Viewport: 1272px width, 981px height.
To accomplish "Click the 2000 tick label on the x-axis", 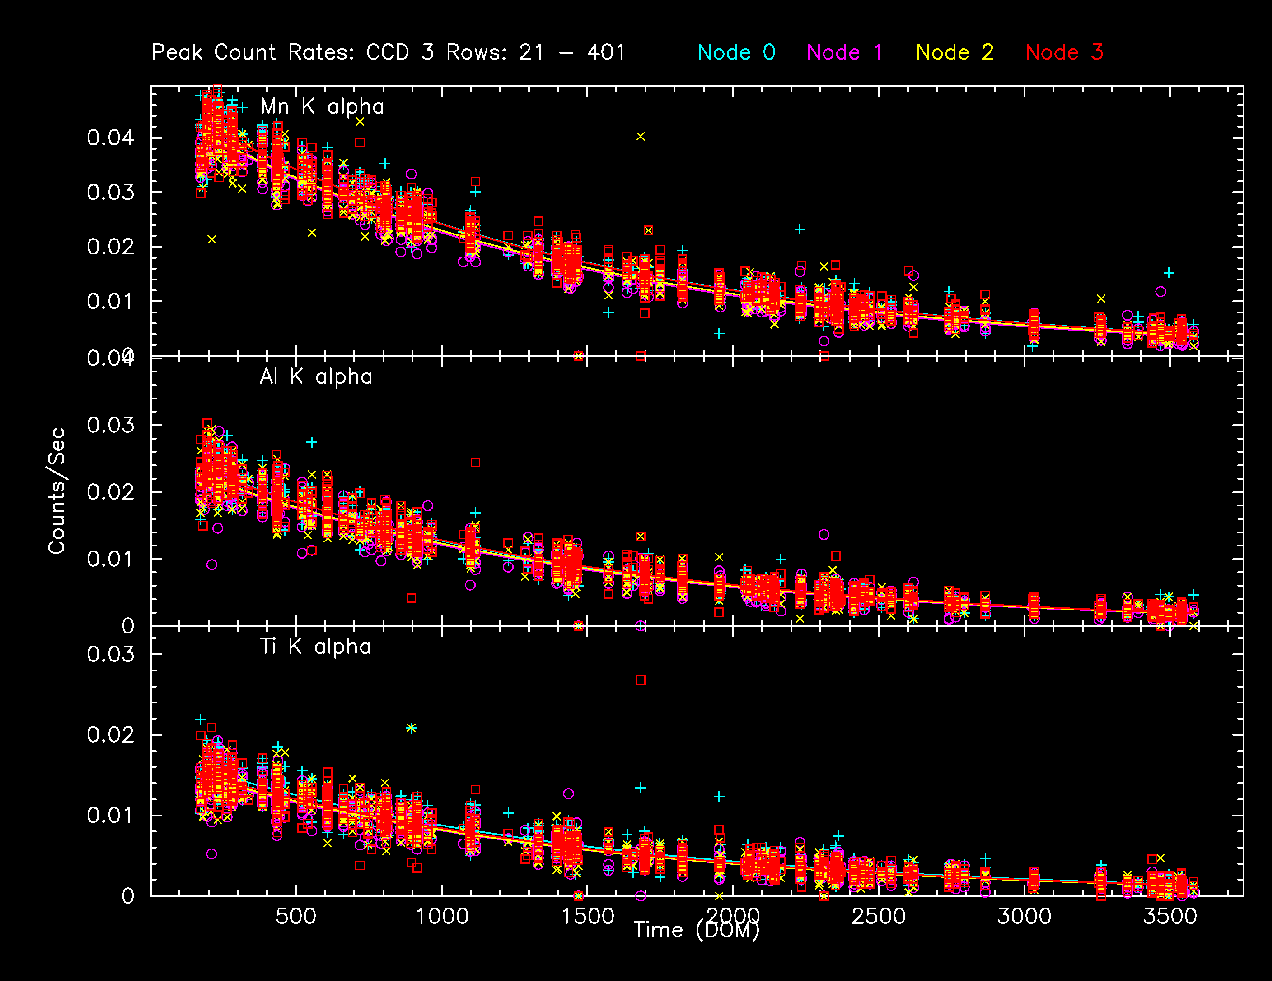I will click(734, 916).
